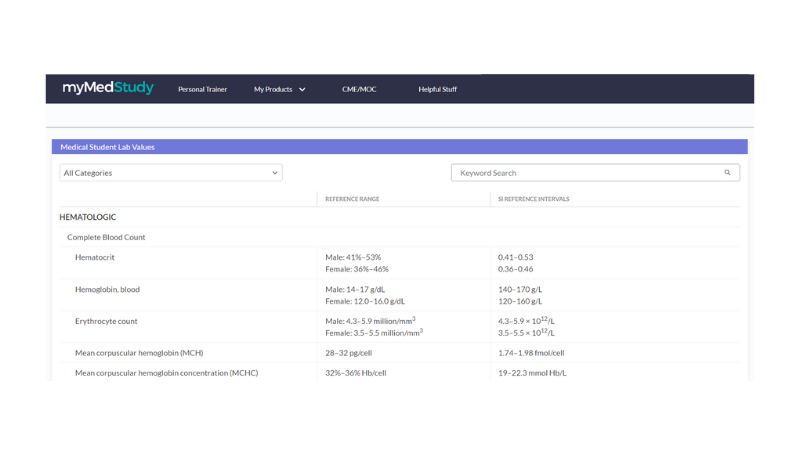Click the myMedStudy logo

(108, 88)
